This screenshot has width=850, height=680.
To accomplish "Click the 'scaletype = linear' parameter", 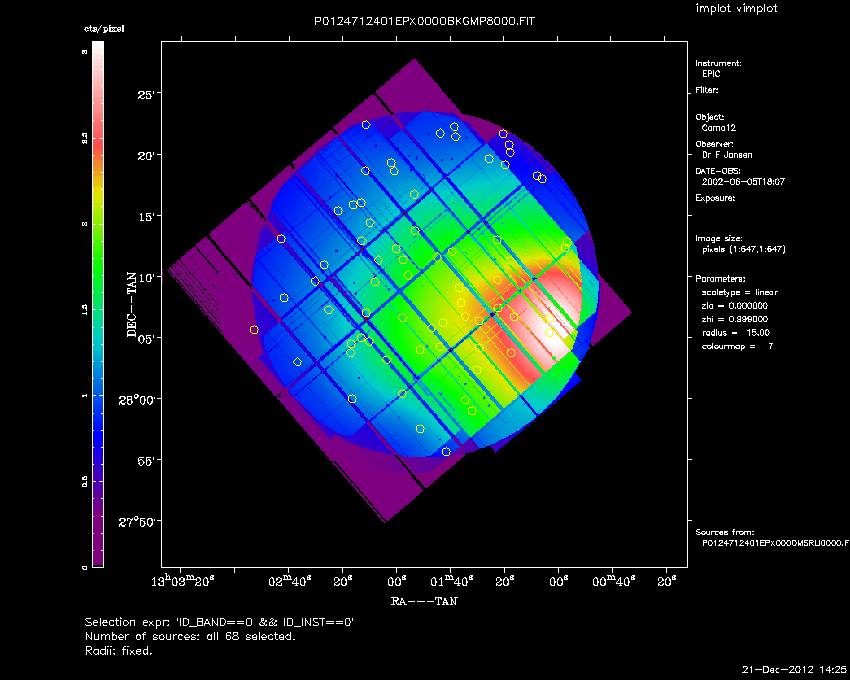I will click(x=740, y=292).
